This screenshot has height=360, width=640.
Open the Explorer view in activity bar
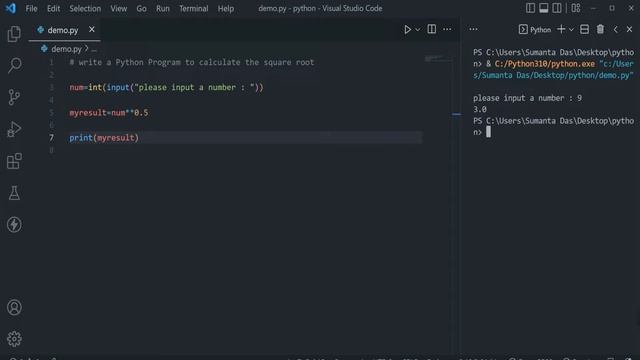14,34
